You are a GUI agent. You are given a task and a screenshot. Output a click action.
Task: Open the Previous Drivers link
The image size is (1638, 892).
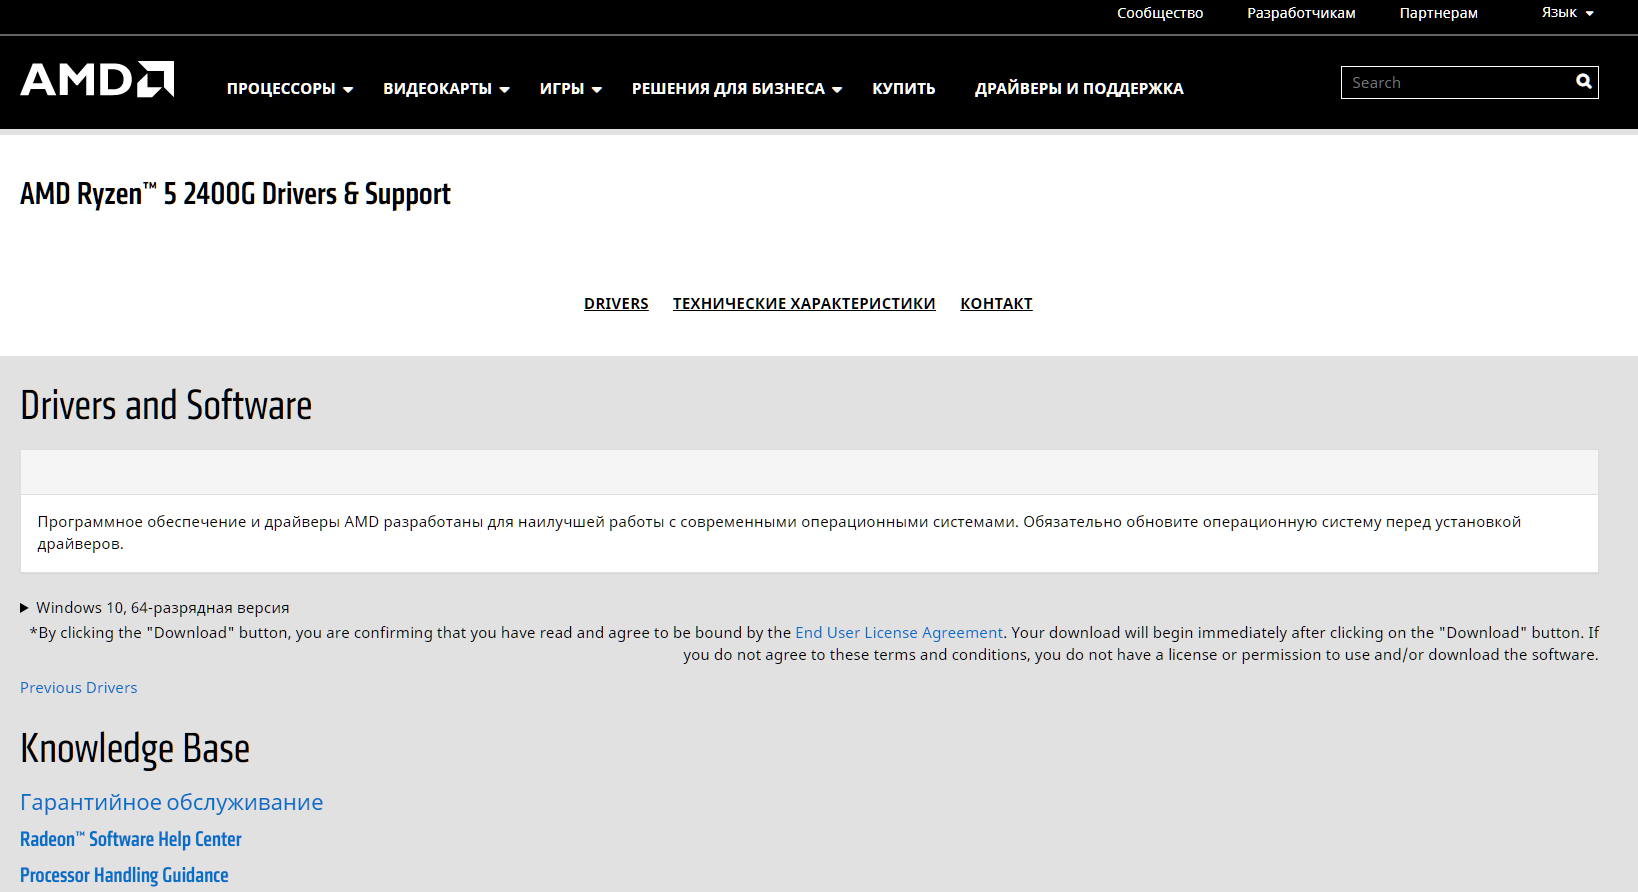coord(79,688)
